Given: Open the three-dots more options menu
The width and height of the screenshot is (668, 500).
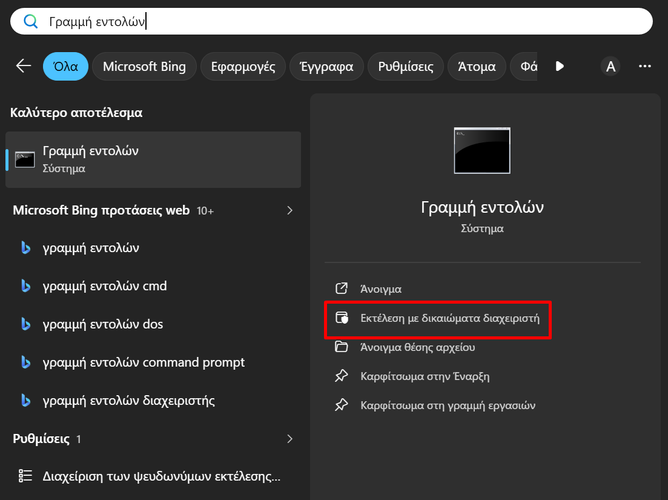Looking at the screenshot, I should [645, 67].
